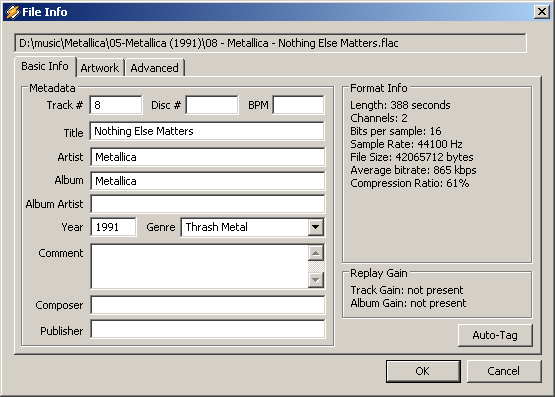The width and height of the screenshot is (555, 397).
Task: Click the Format Info group heading
Action: 378,88
